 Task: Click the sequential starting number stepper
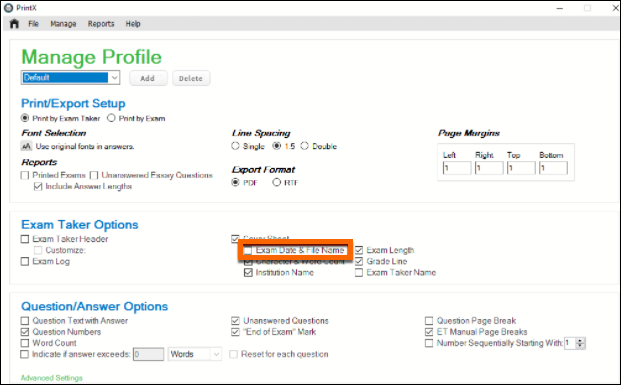(580, 343)
